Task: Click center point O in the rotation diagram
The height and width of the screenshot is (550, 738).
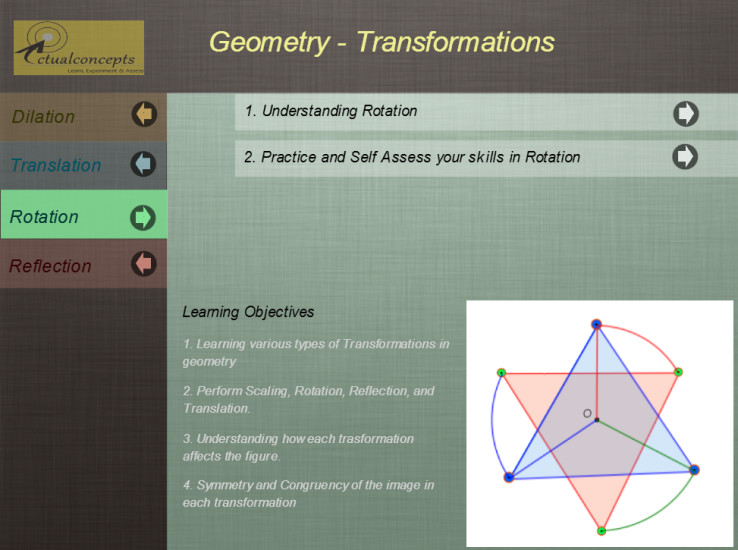Action: point(597,419)
